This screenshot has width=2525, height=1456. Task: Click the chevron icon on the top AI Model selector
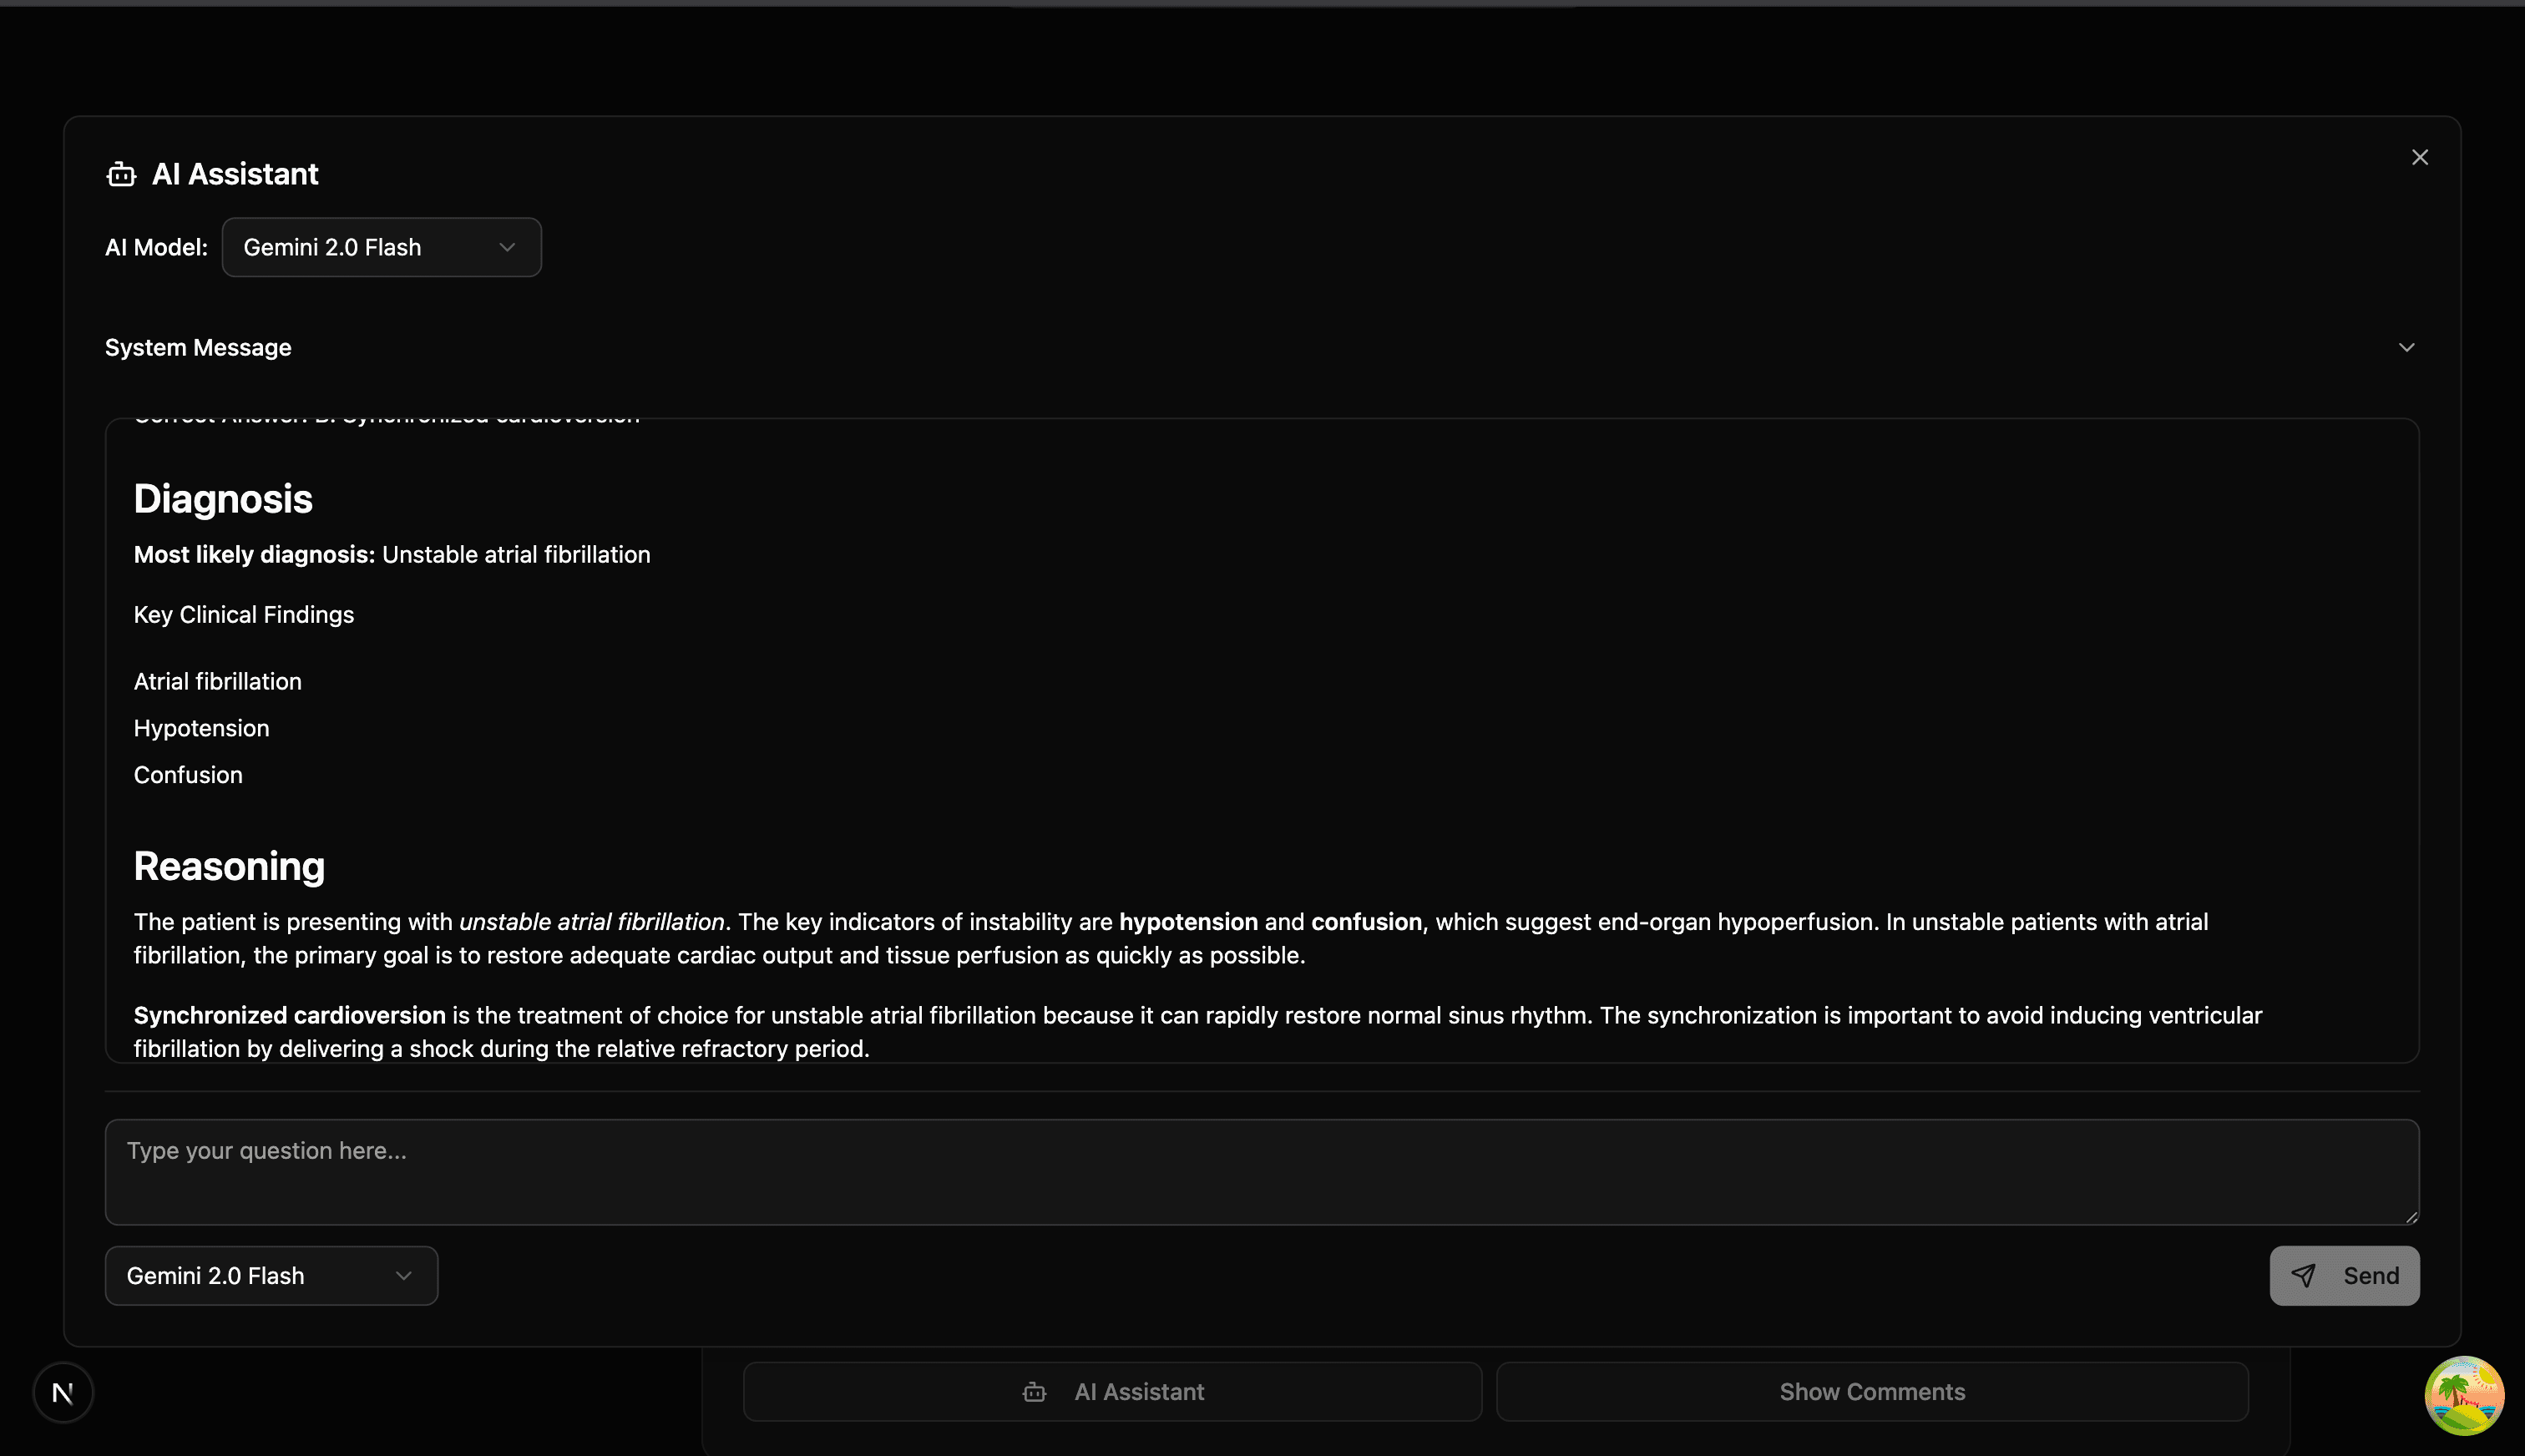click(x=507, y=247)
